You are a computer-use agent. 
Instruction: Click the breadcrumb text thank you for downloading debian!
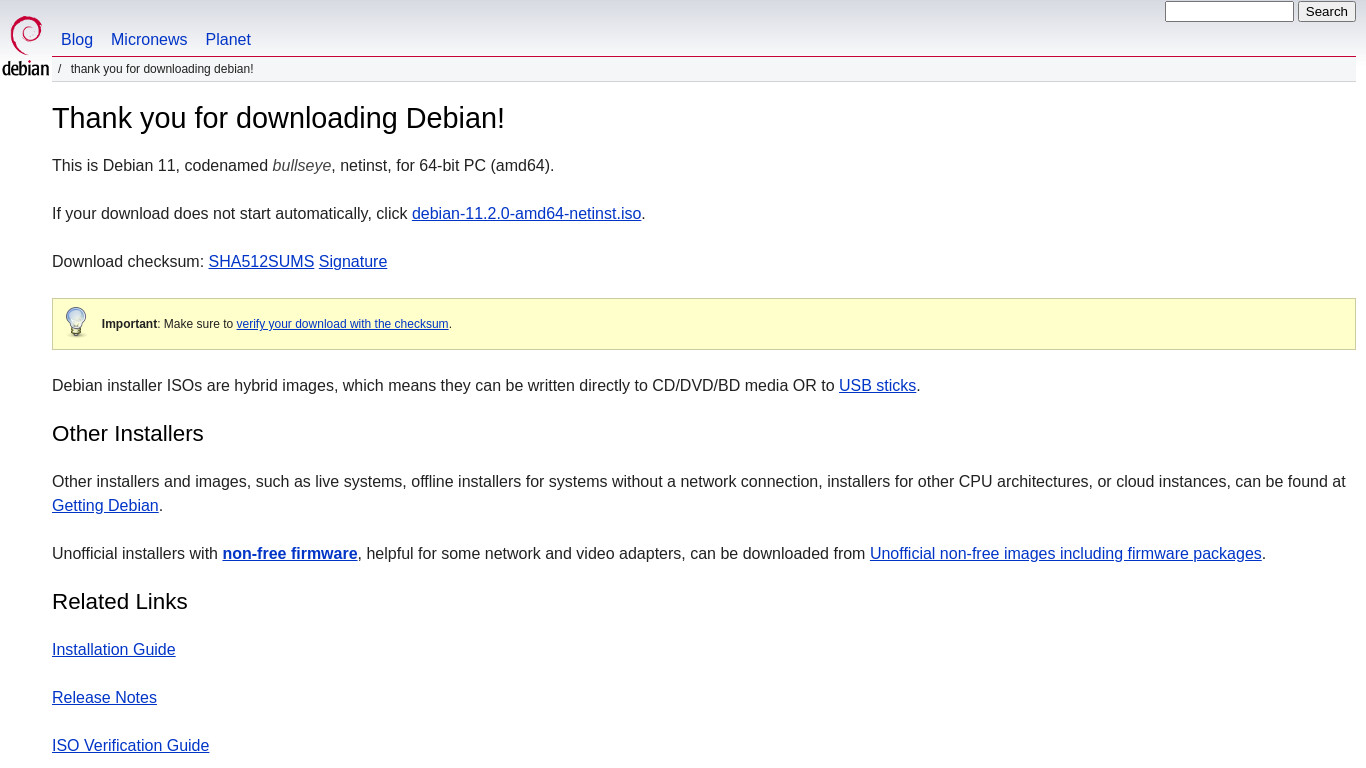click(162, 69)
